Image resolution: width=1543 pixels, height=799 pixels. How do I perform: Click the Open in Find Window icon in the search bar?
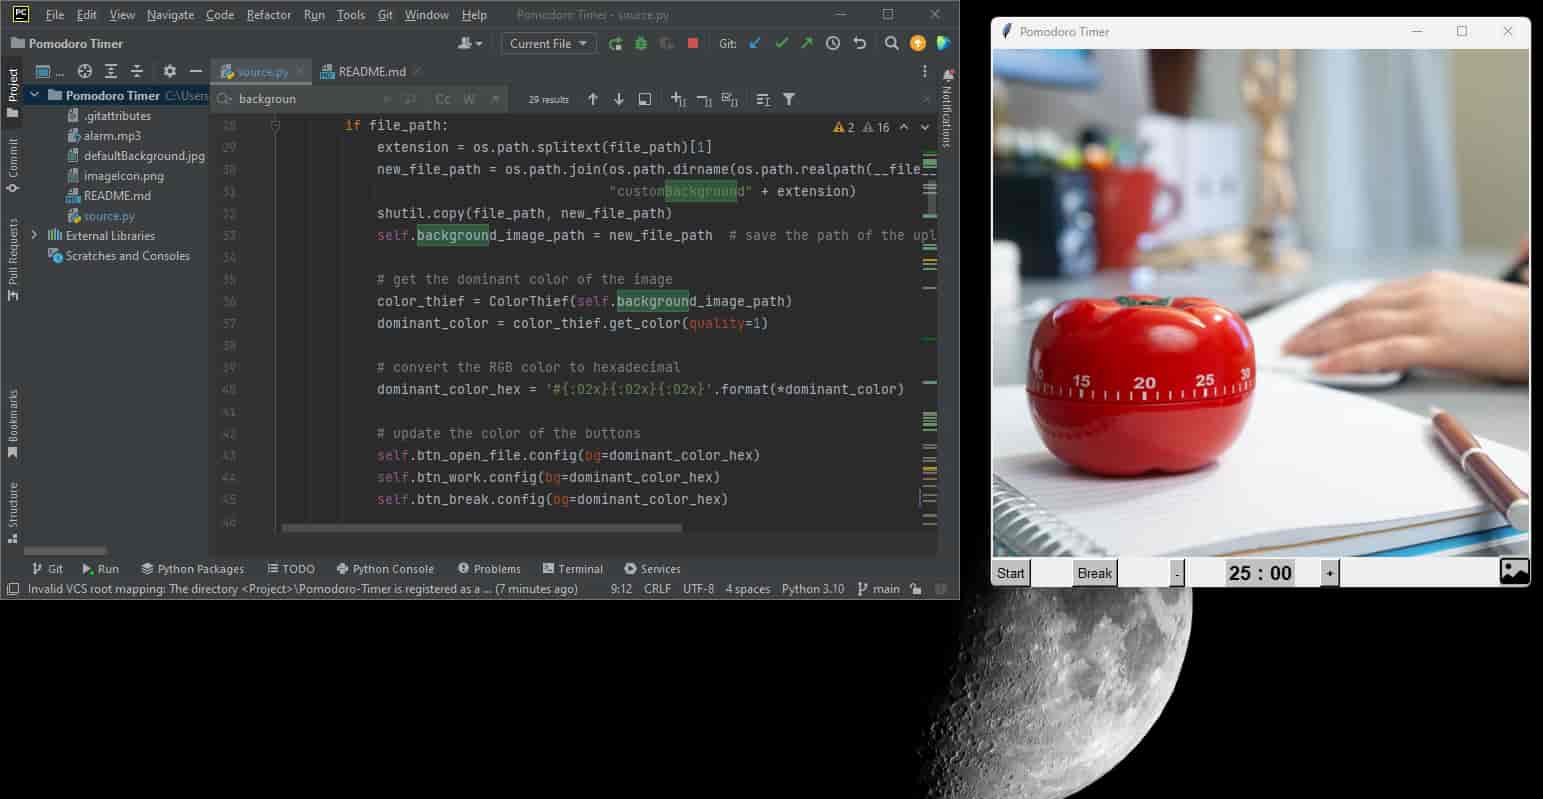pos(645,99)
